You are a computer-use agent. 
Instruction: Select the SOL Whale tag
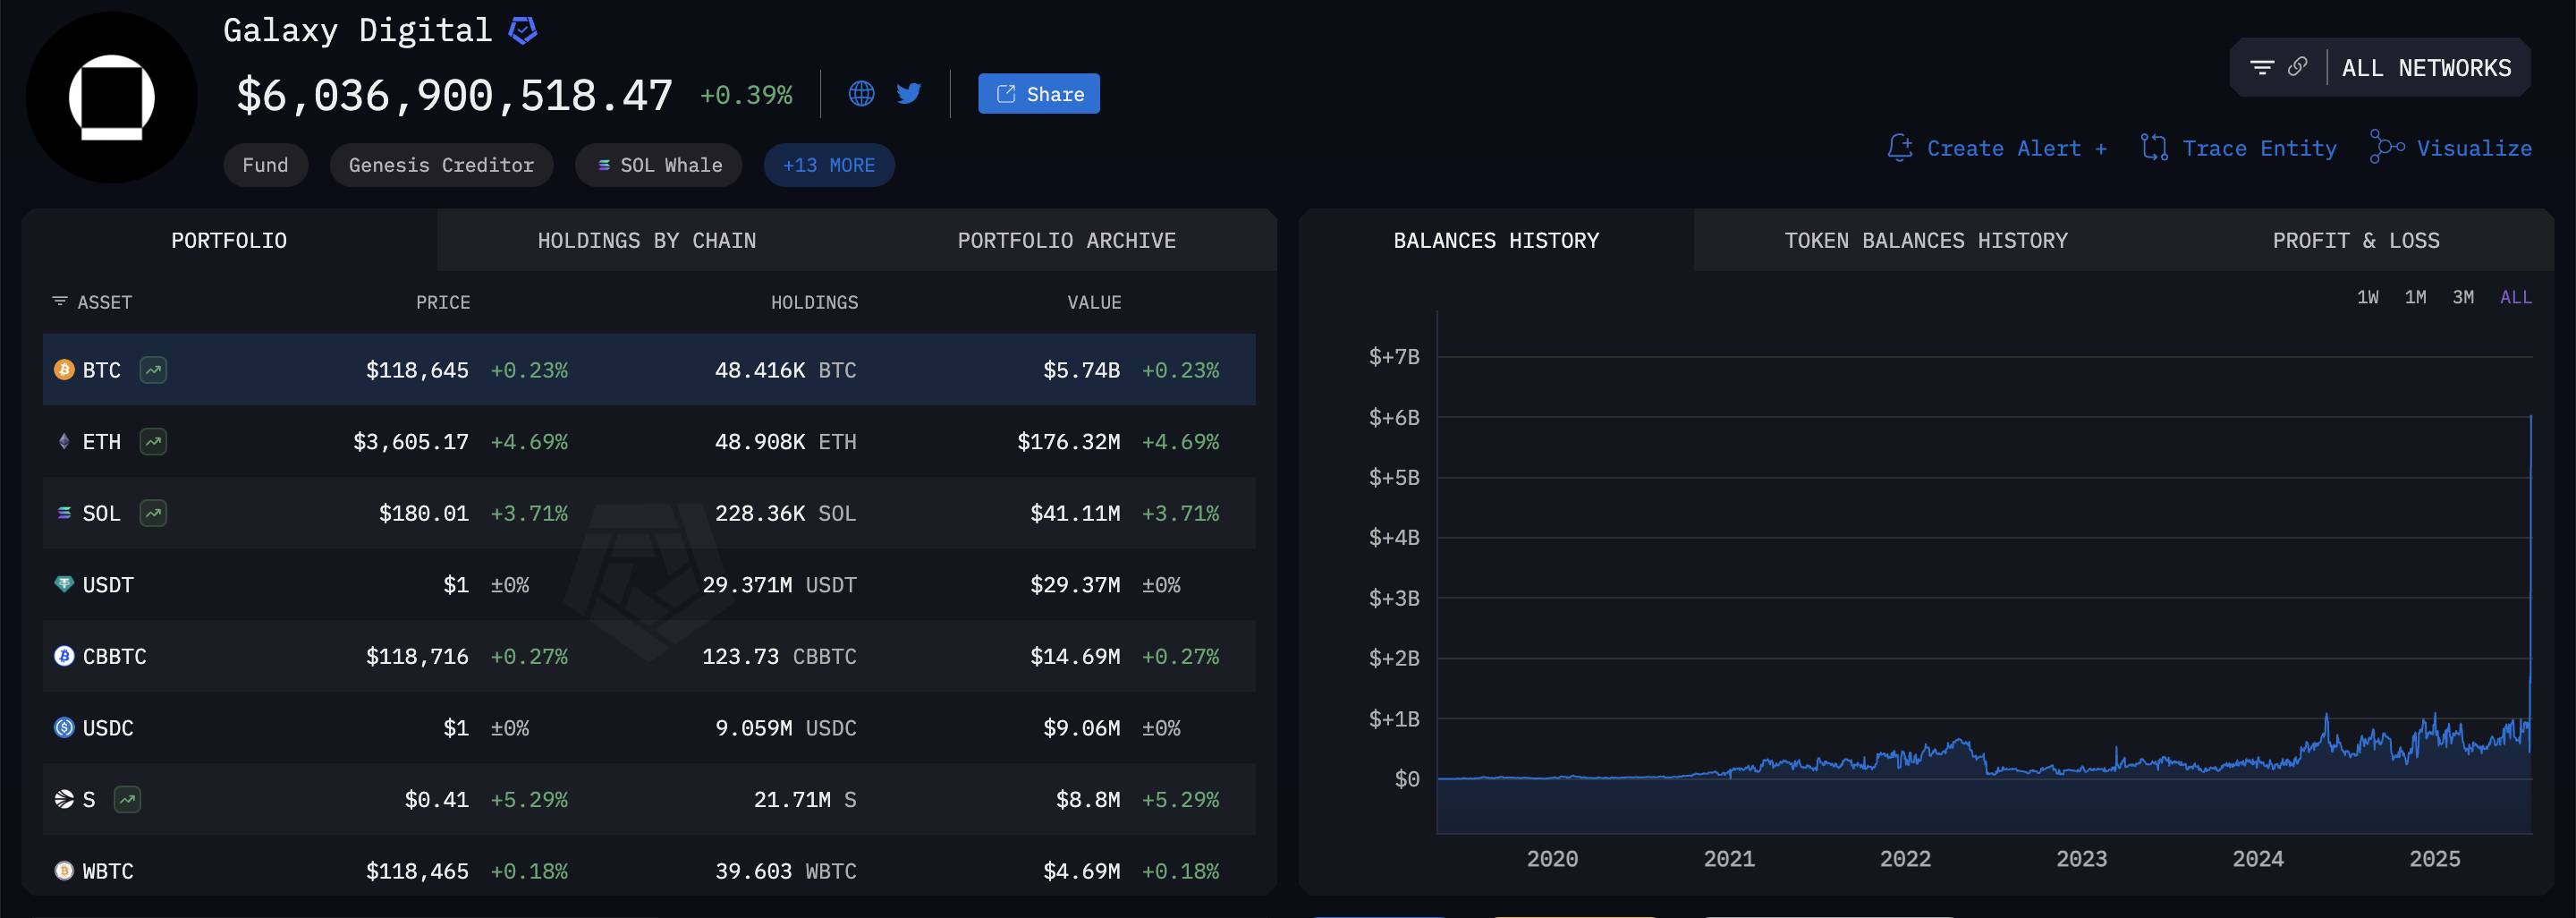[x=659, y=165]
